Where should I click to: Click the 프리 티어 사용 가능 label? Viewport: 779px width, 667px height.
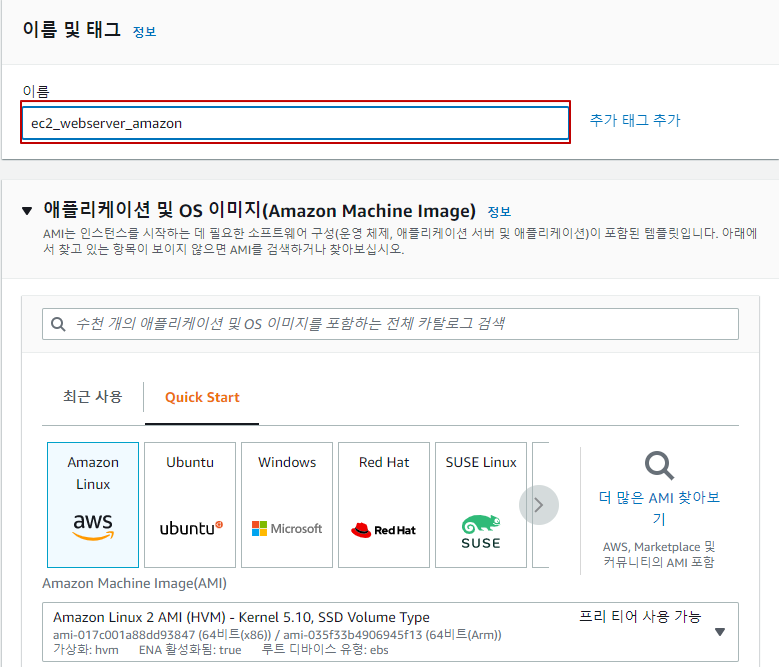(640, 617)
